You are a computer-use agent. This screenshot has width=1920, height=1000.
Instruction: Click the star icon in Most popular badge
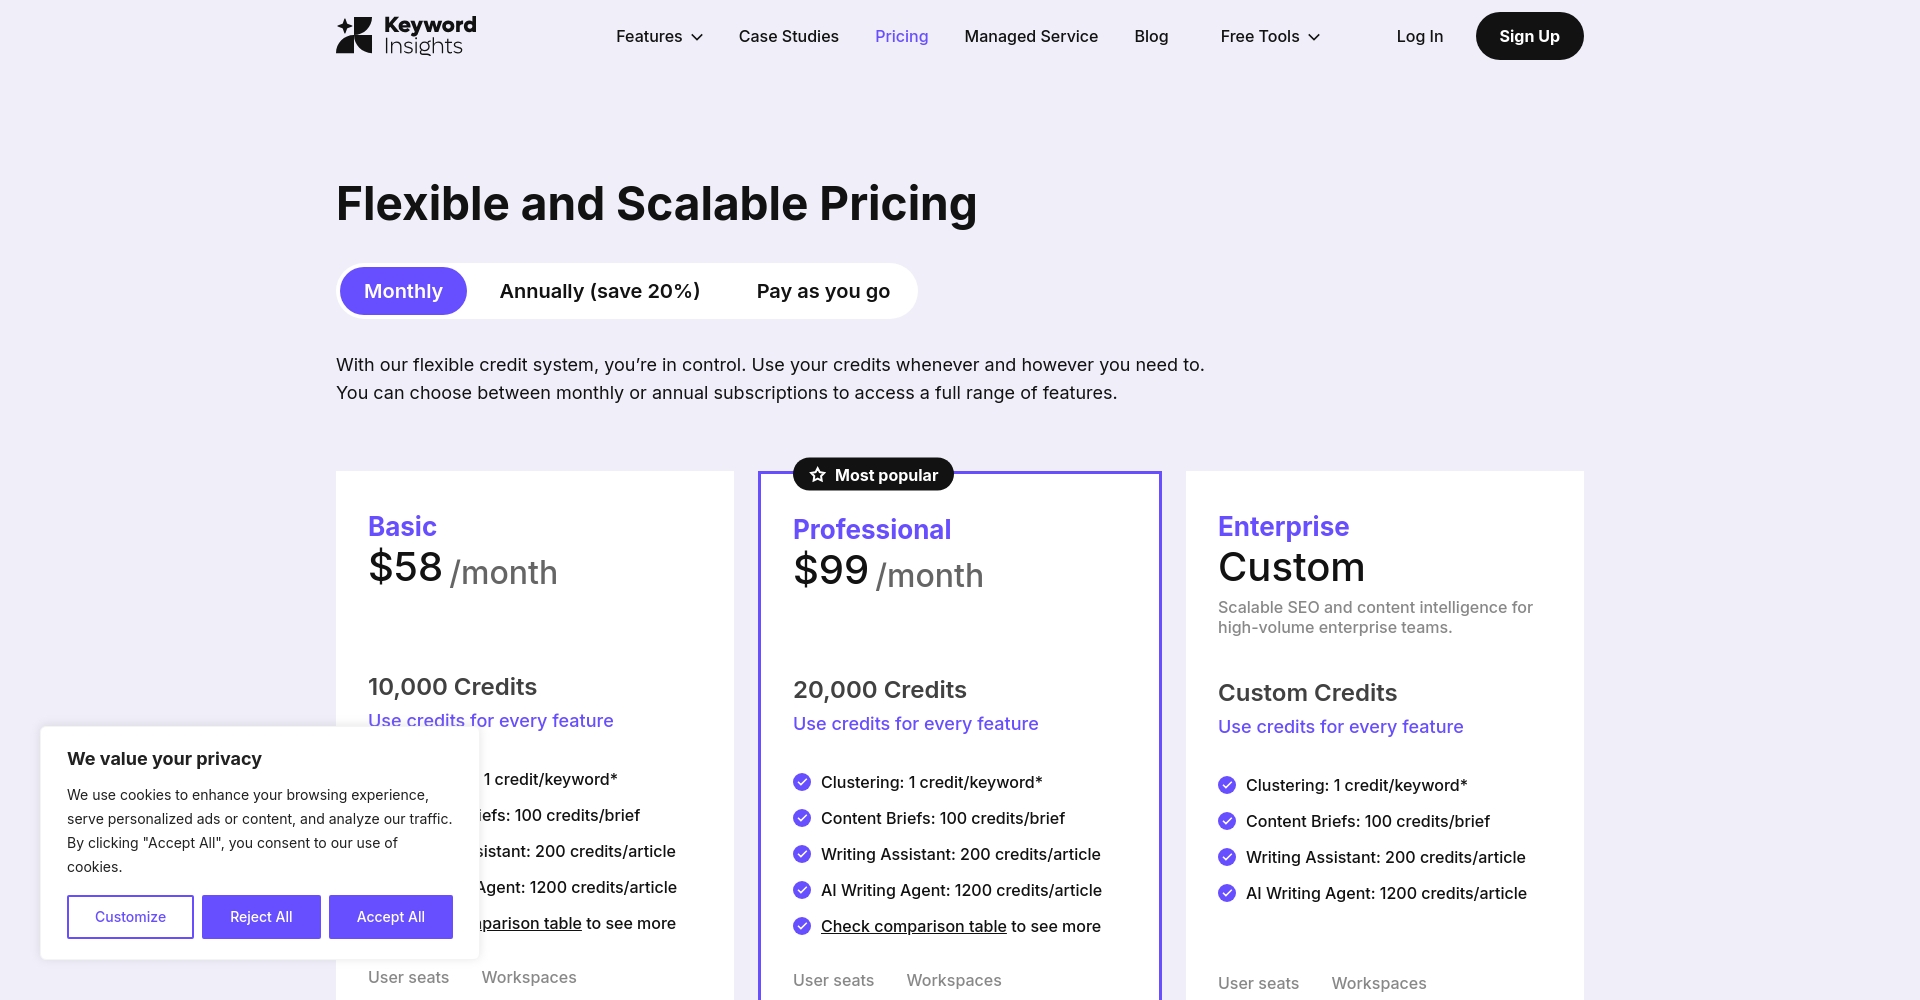pyautogui.click(x=818, y=475)
